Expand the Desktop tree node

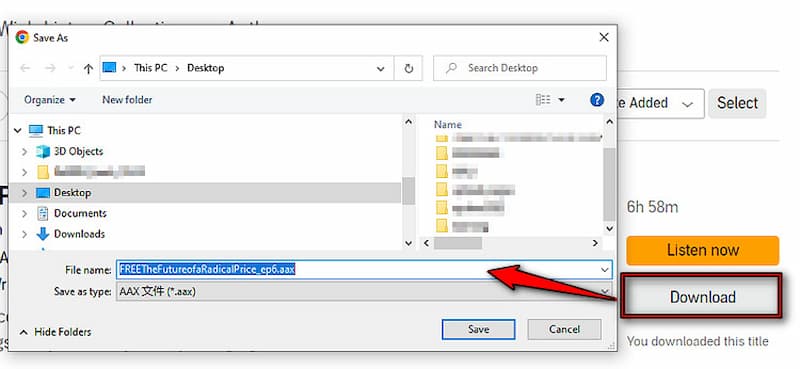[24, 193]
